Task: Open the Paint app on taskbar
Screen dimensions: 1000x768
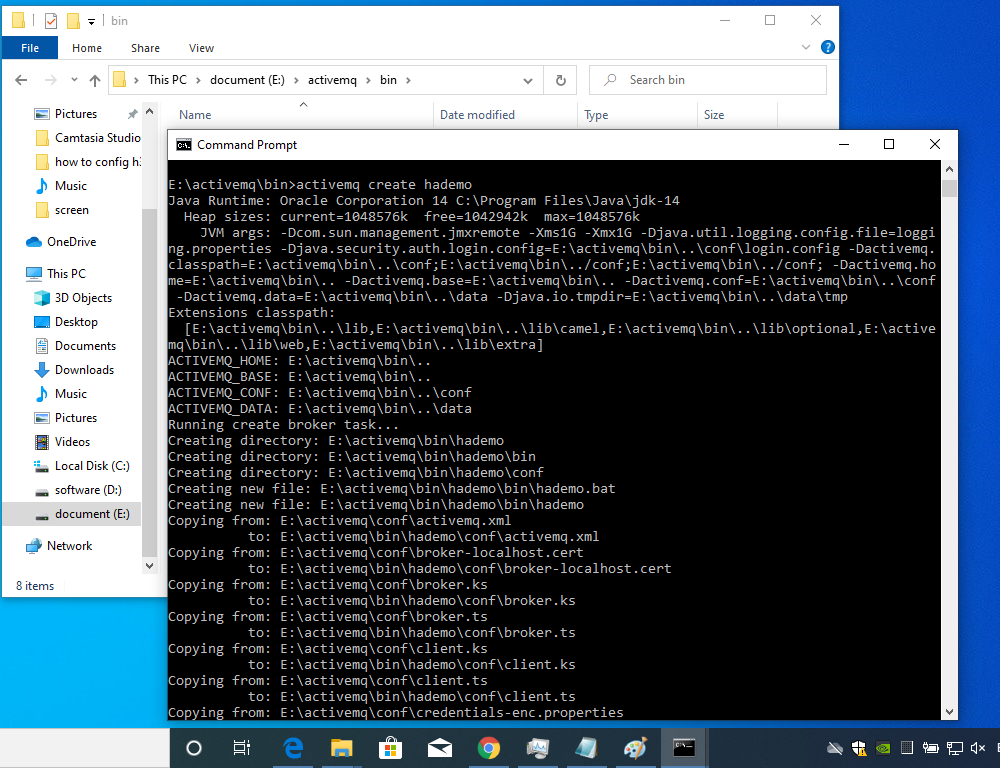Action: coord(635,748)
